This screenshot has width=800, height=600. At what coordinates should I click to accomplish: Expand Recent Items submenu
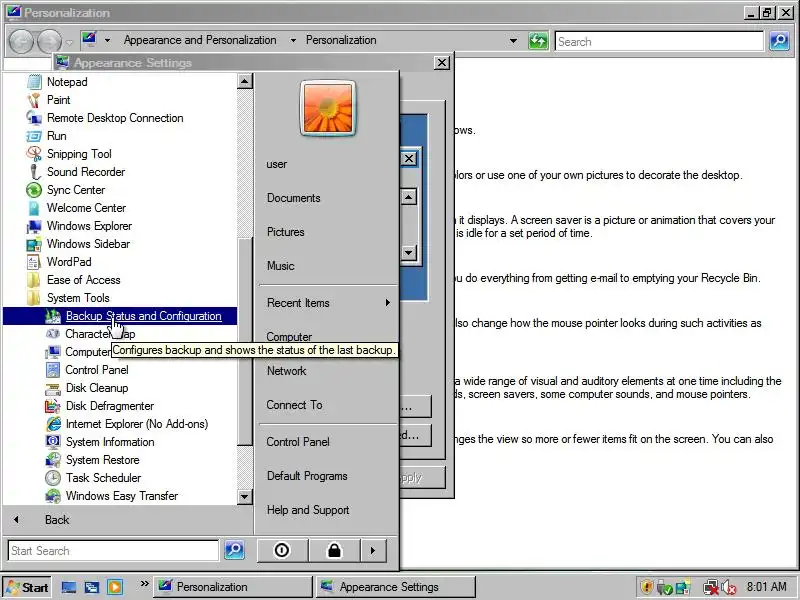click(328, 303)
